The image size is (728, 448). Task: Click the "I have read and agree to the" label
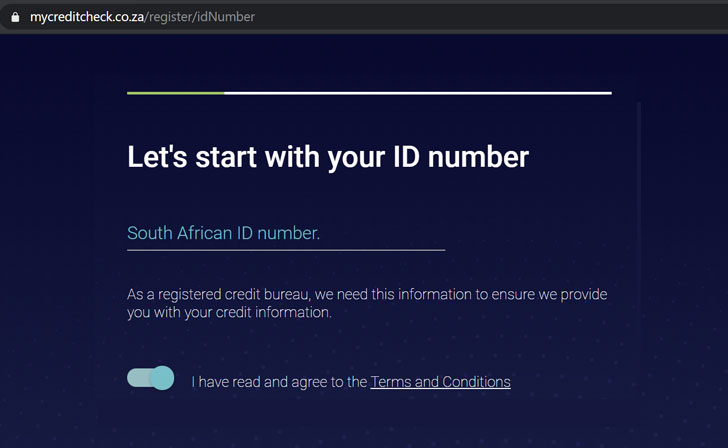(279, 382)
